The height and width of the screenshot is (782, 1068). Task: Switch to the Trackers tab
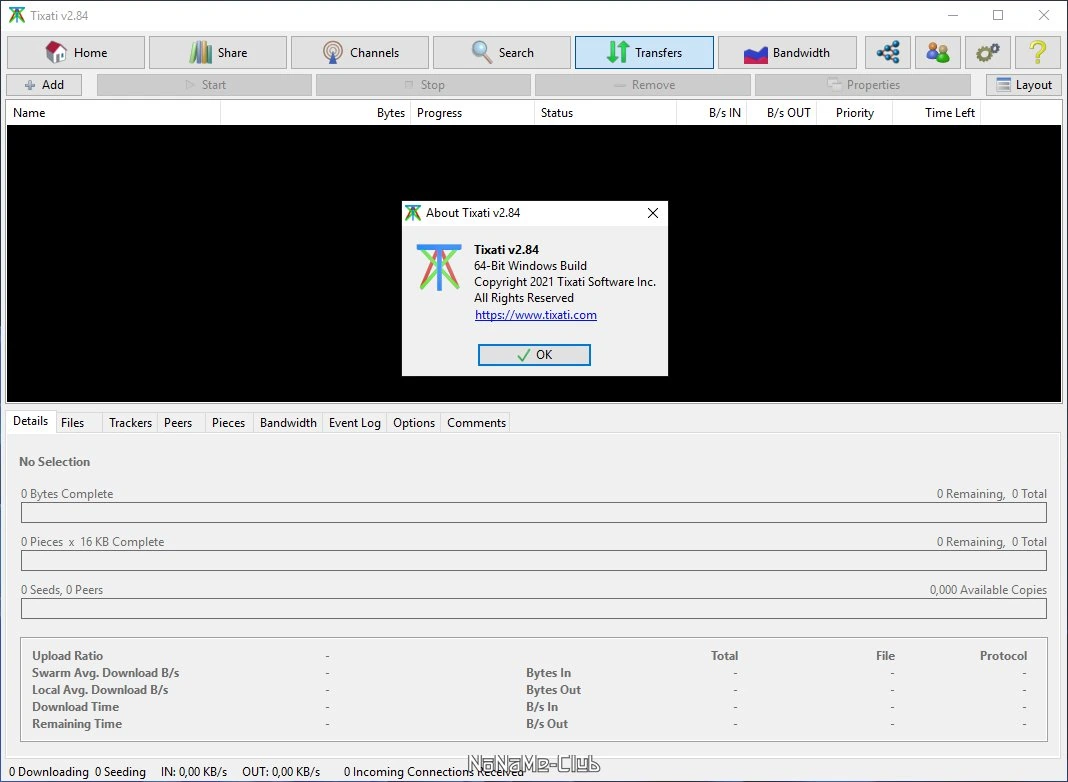[130, 423]
